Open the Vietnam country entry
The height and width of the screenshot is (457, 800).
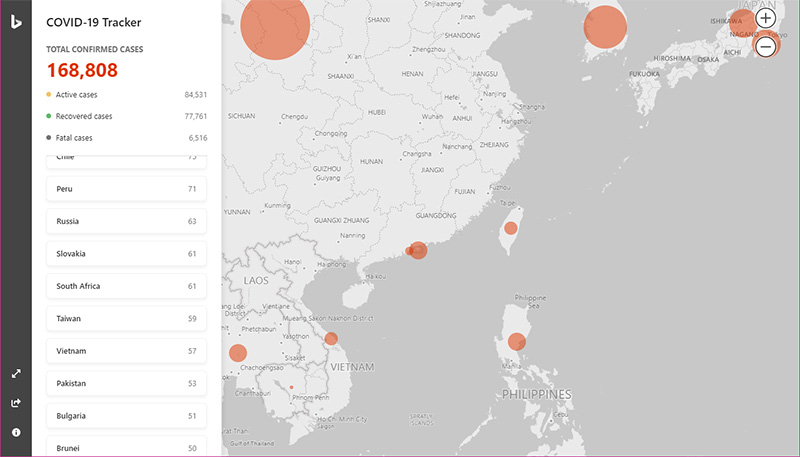(126, 351)
